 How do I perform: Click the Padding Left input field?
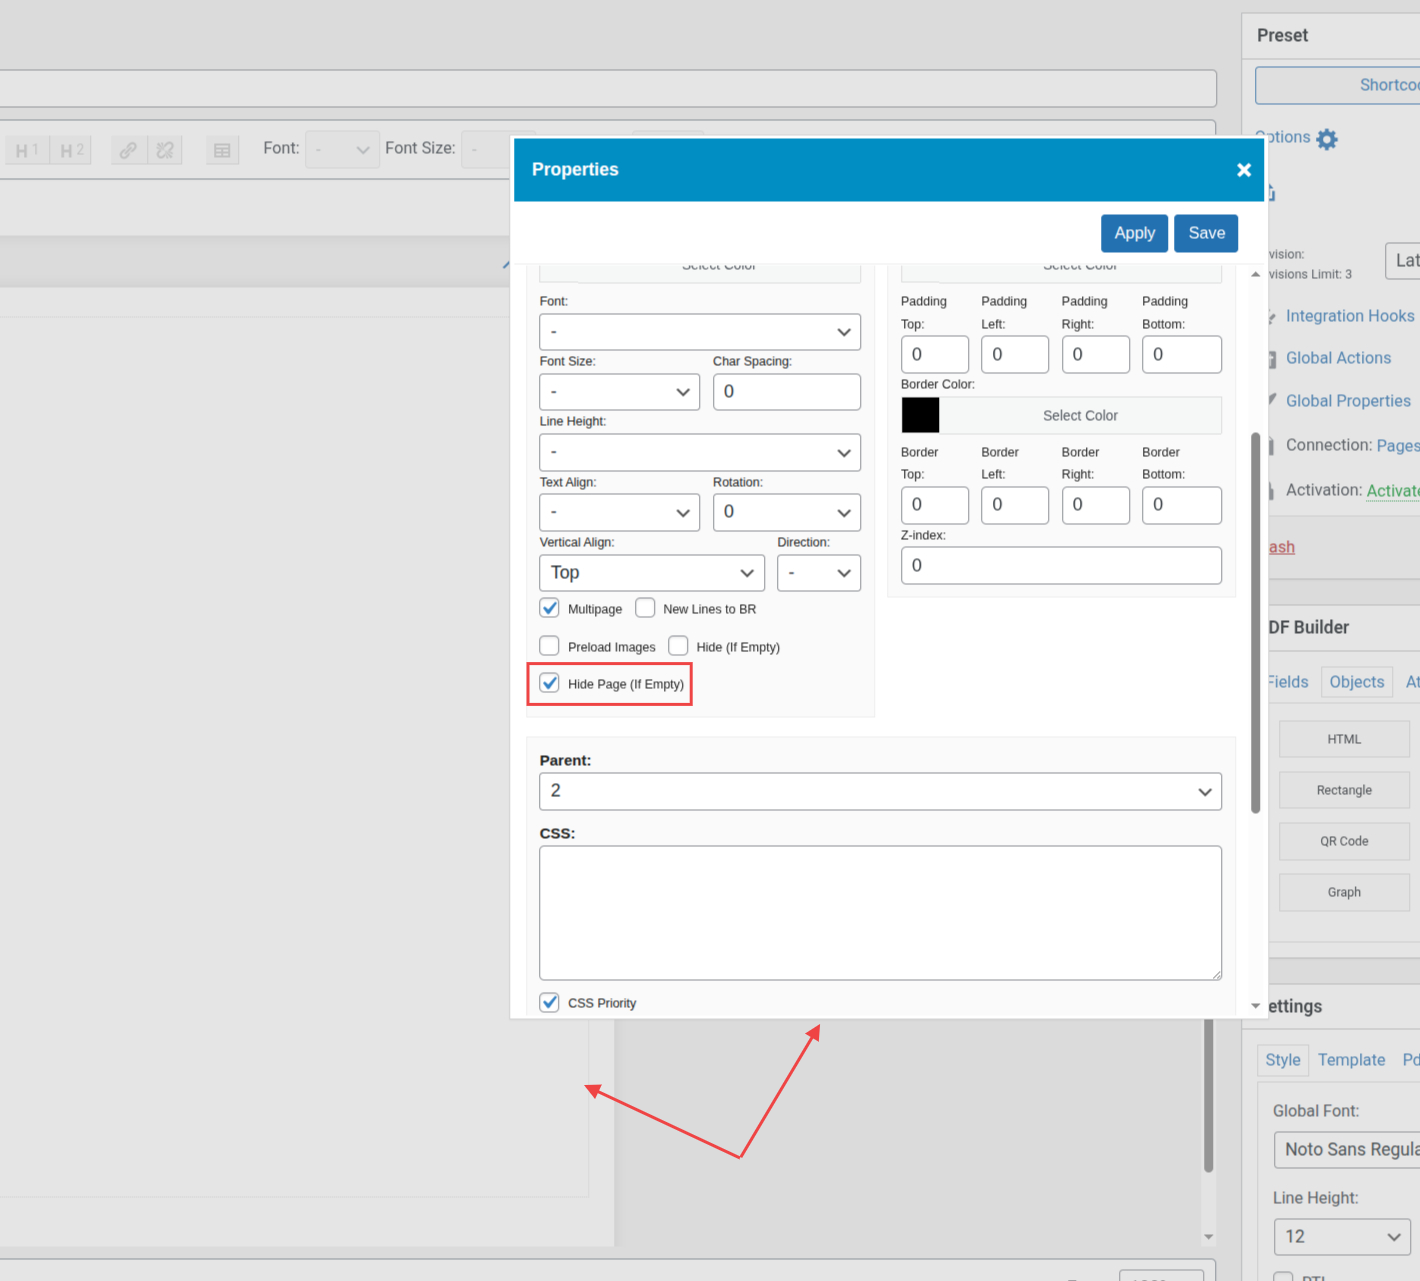[1015, 354]
